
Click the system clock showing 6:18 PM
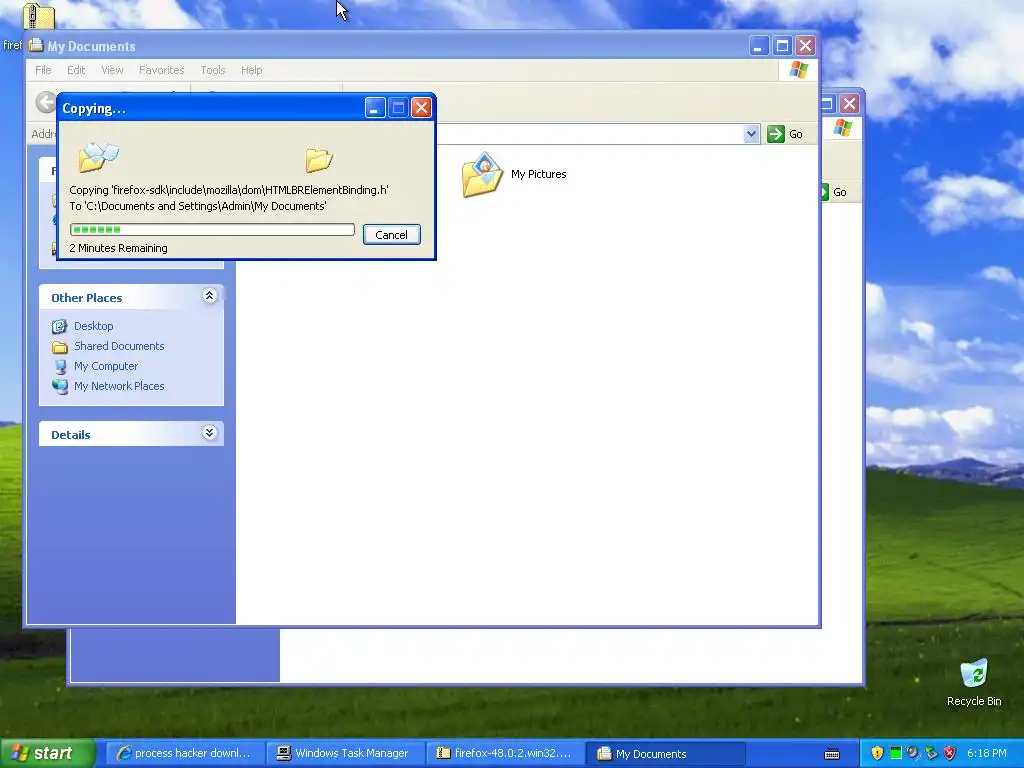click(x=986, y=754)
